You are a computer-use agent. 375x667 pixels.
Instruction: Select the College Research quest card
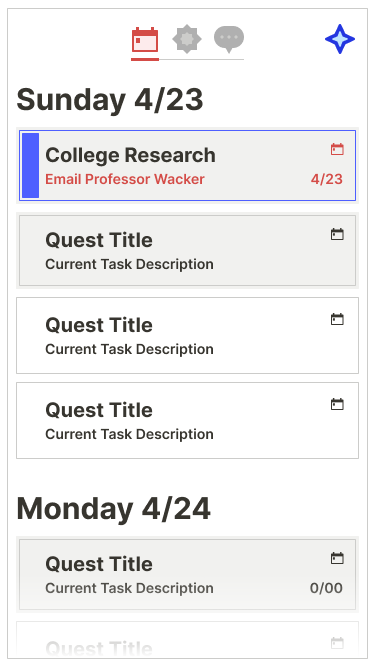pyautogui.click(x=188, y=165)
